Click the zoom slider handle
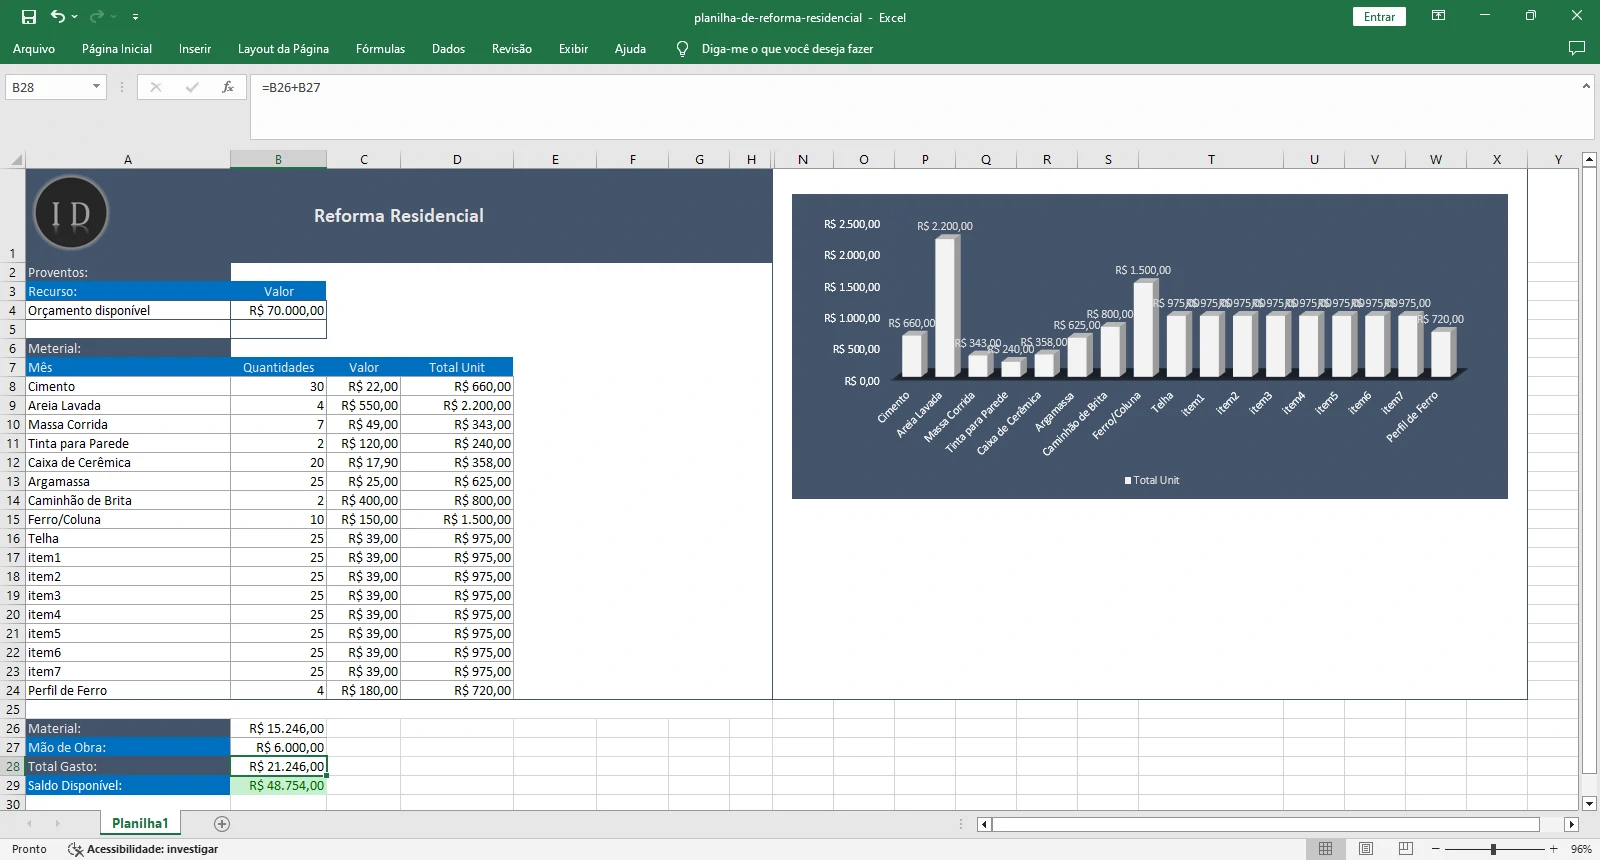Image resolution: width=1600 pixels, height=860 pixels. [1493, 849]
